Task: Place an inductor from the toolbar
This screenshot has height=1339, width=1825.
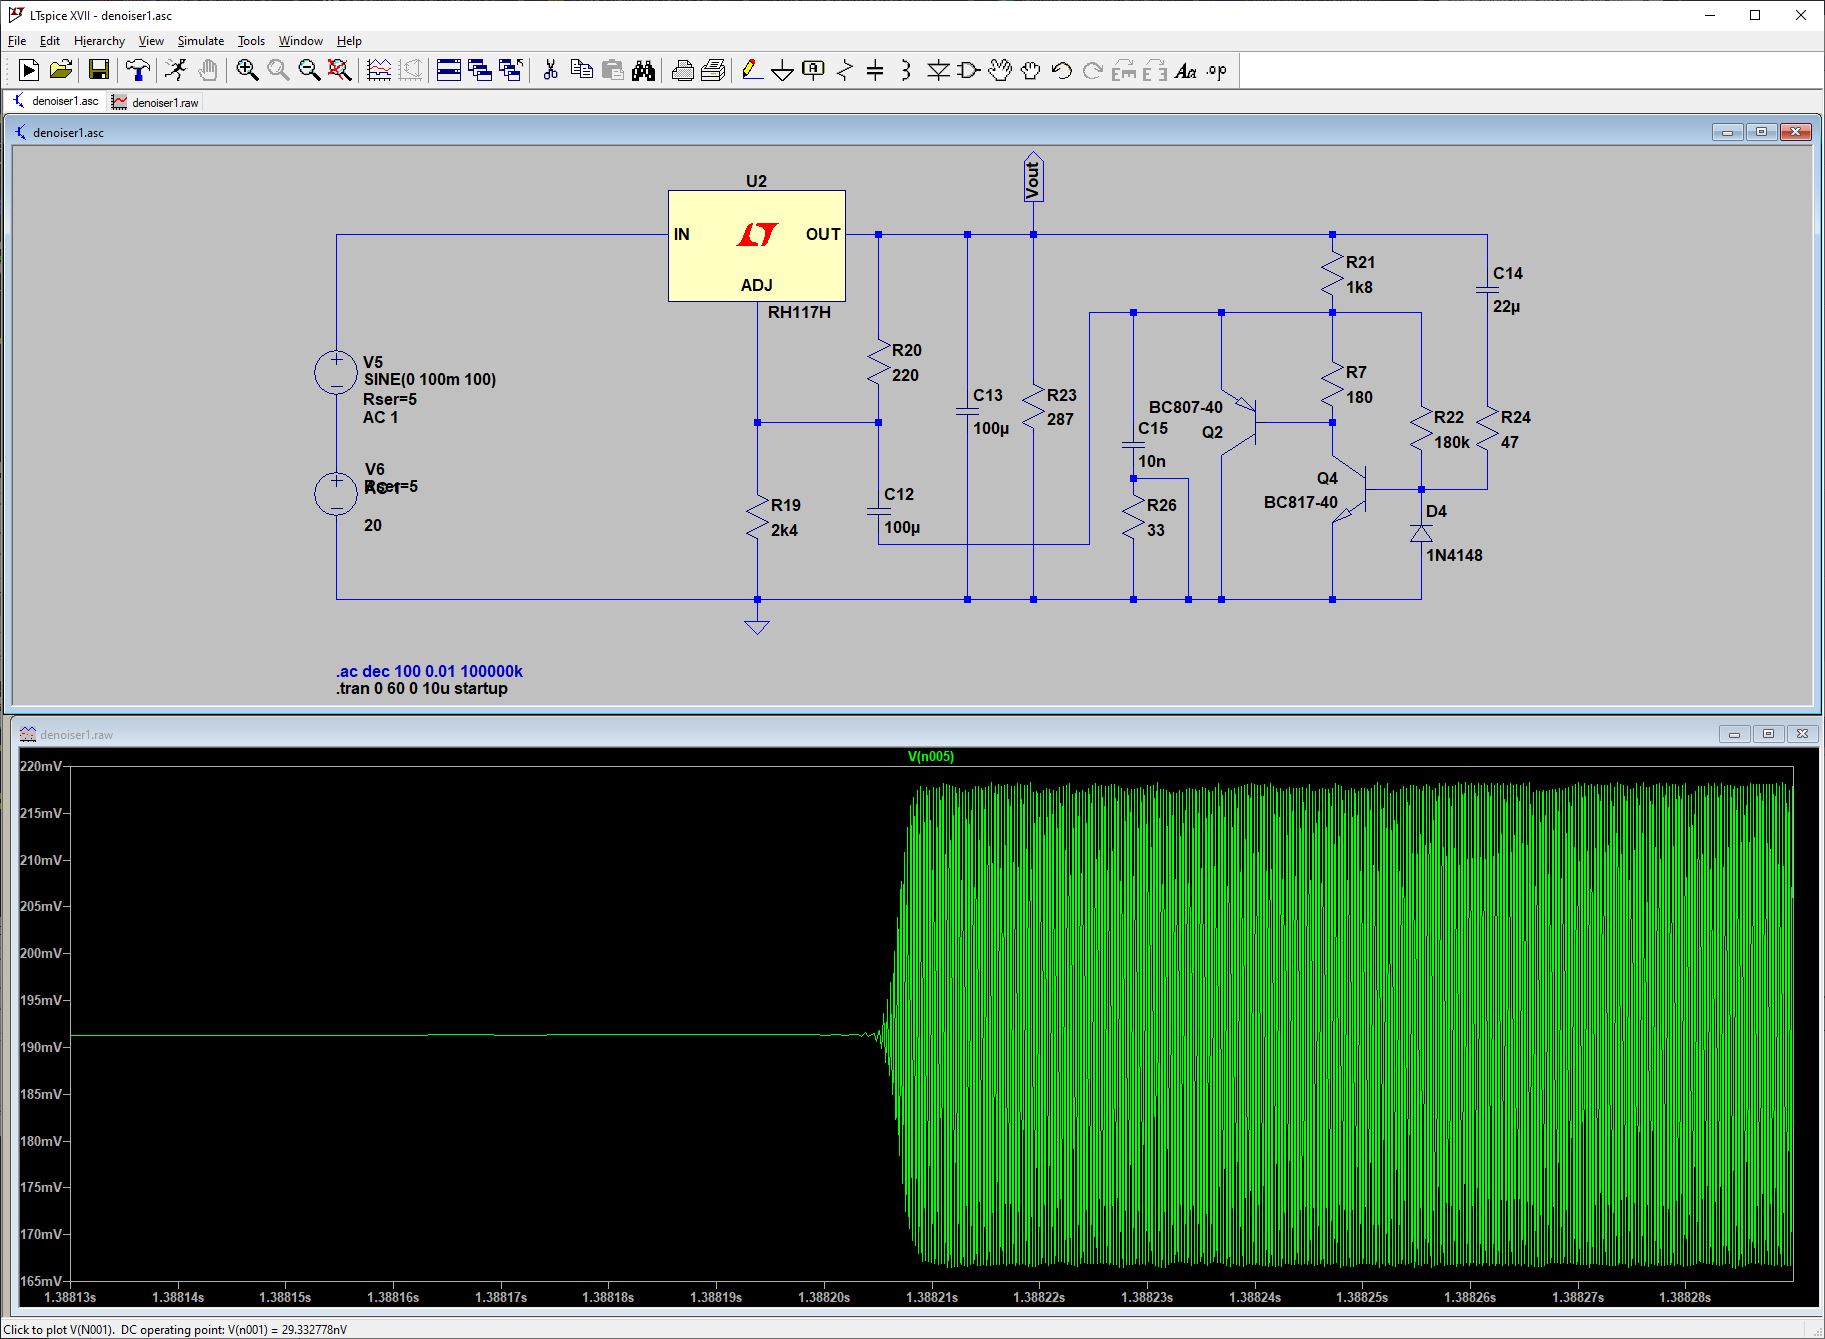Action: 906,70
